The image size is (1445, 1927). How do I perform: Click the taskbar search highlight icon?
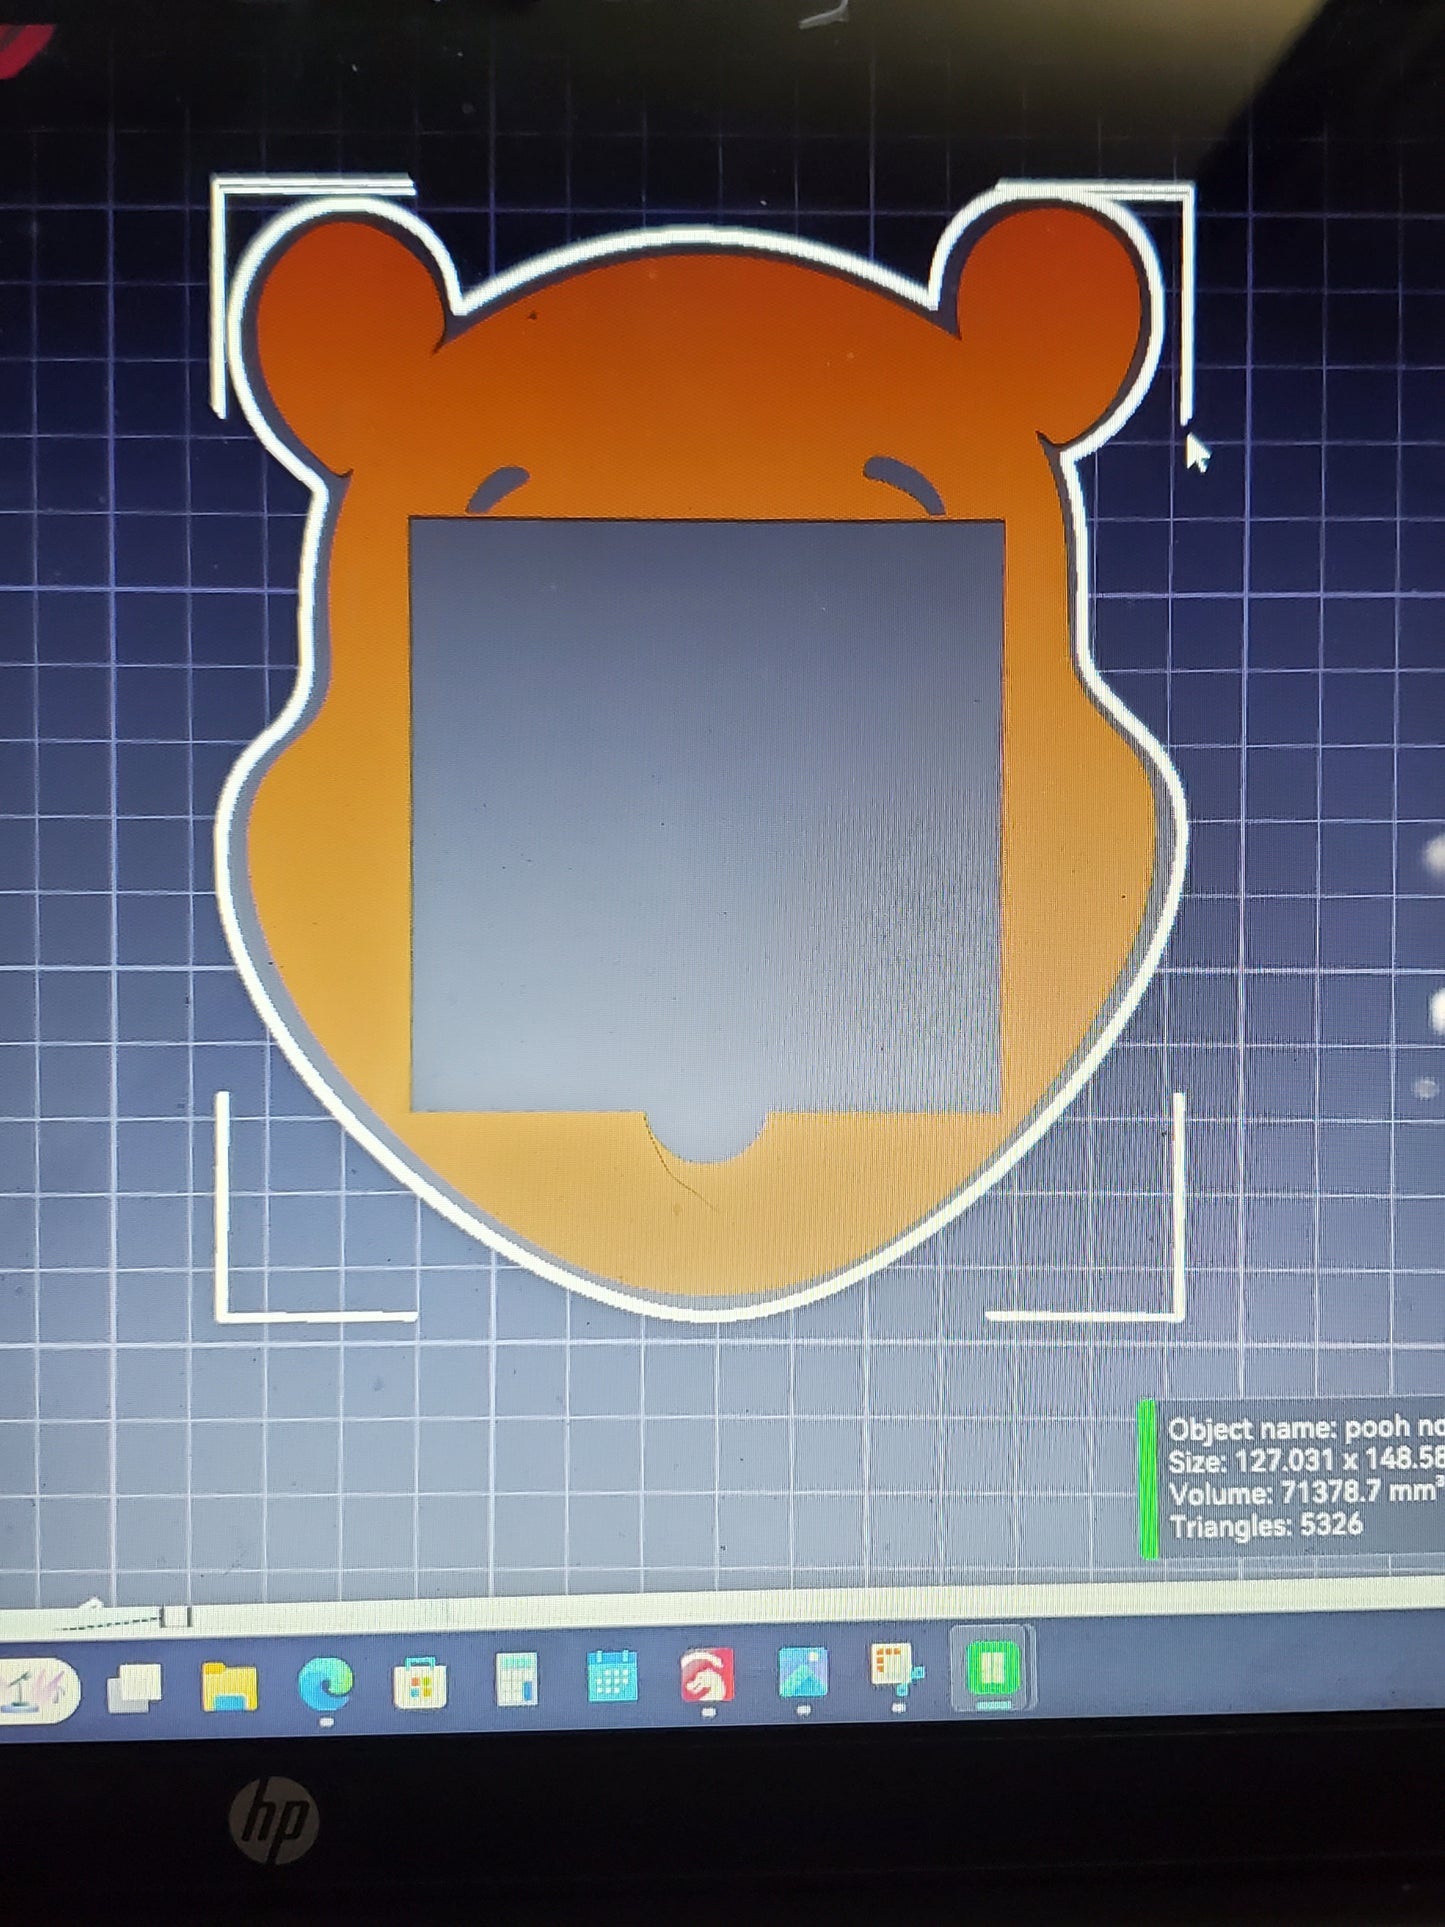tap(37, 1691)
